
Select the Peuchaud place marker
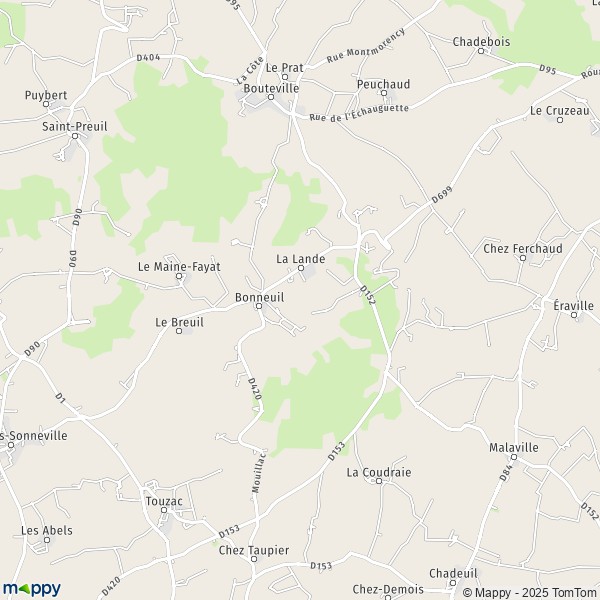(384, 93)
